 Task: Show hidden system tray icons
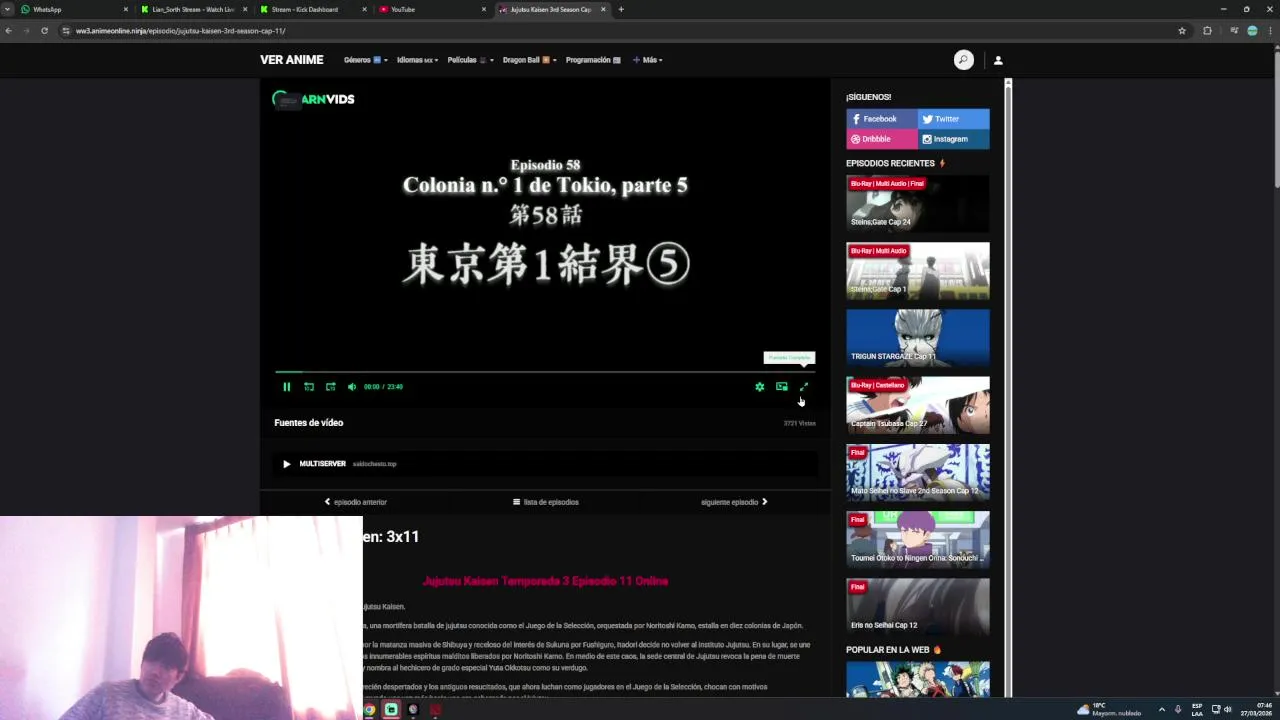[1162, 710]
